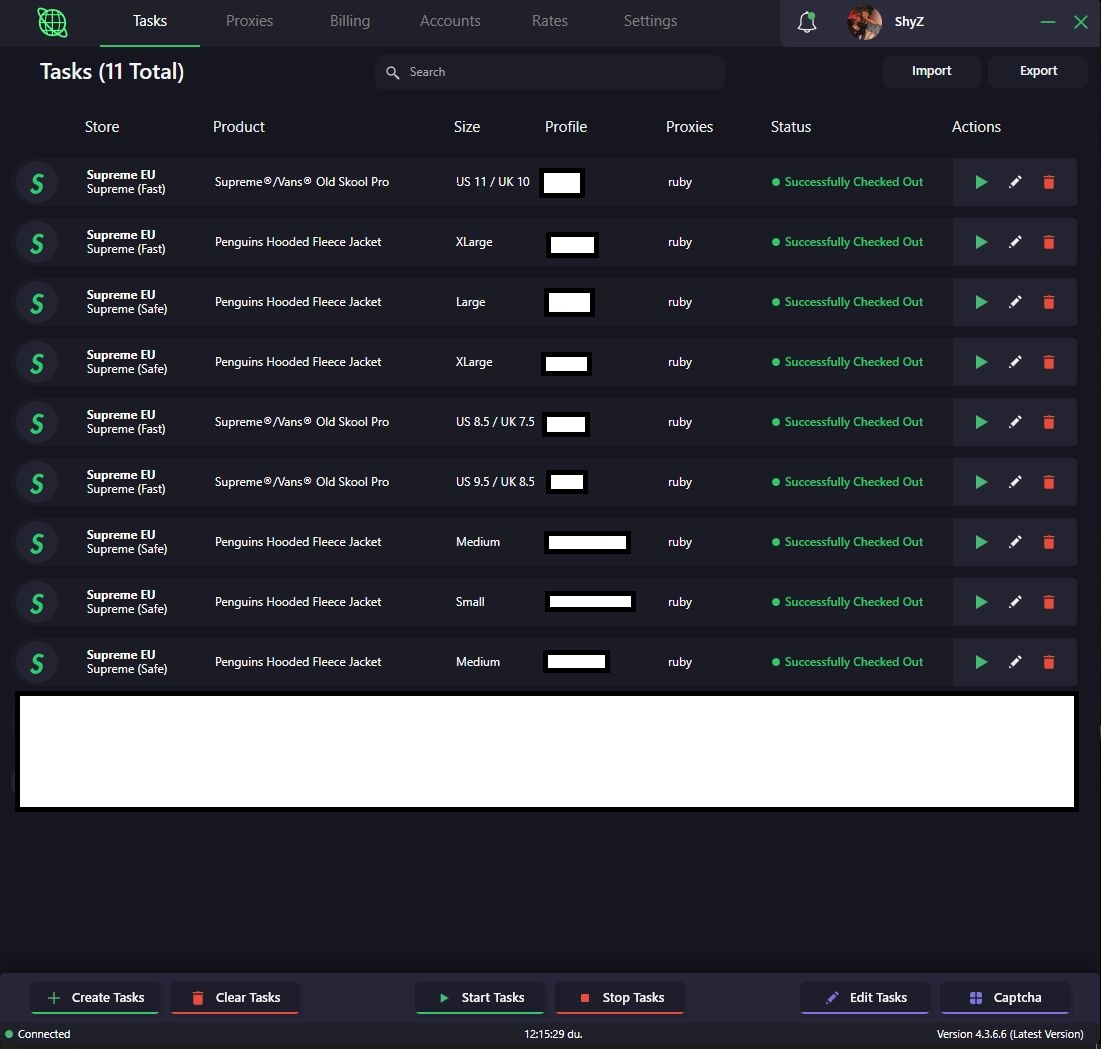Start the Small fleece jacket task
Viewport: 1101px width, 1049px height.
coord(981,602)
